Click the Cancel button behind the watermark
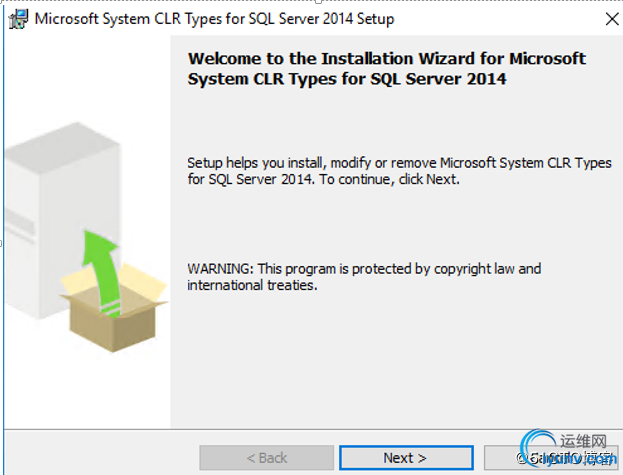This screenshot has height=475, width=623. (x=551, y=458)
